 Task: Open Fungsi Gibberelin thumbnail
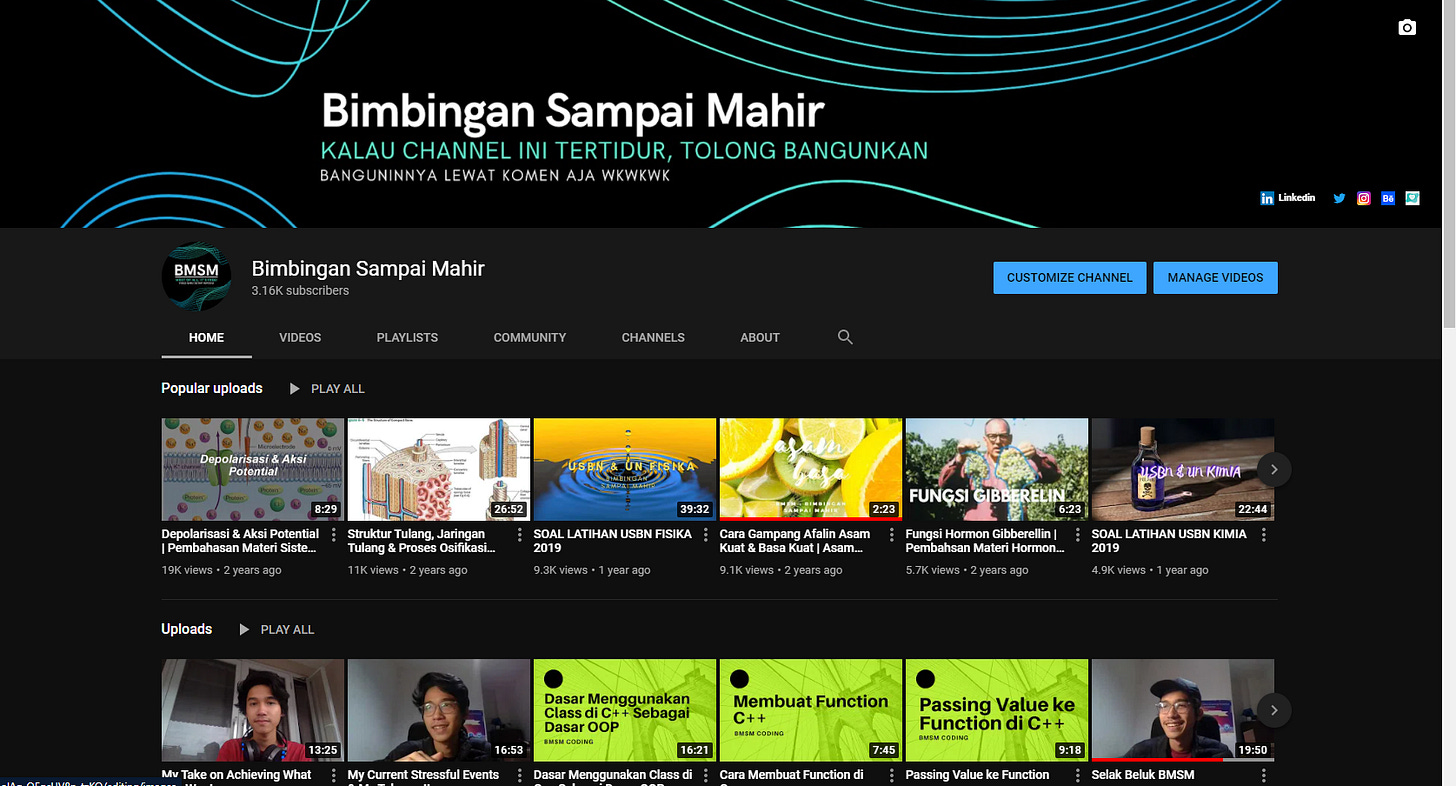(x=997, y=469)
